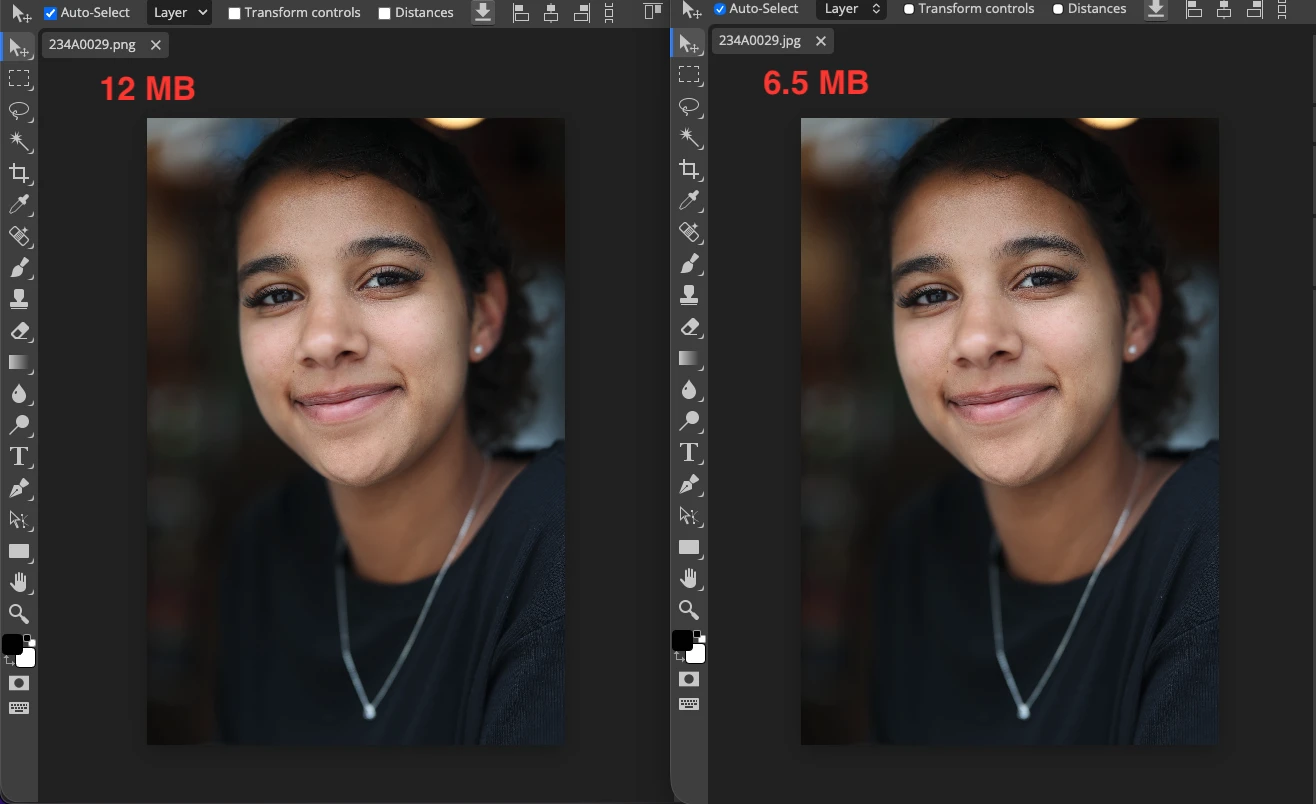The height and width of the screenshot is (804, 1316).
Task: Select the Move tool
Action: 20,46
